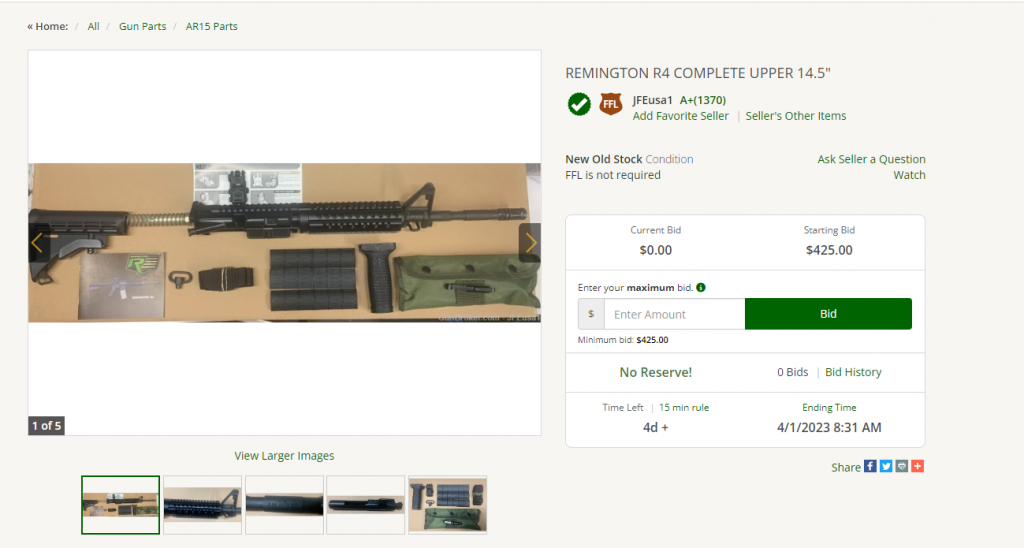Viewport: 1024px width, 548px height.
Task: Click the Enter Amount bid field
Action: point(674,314)
